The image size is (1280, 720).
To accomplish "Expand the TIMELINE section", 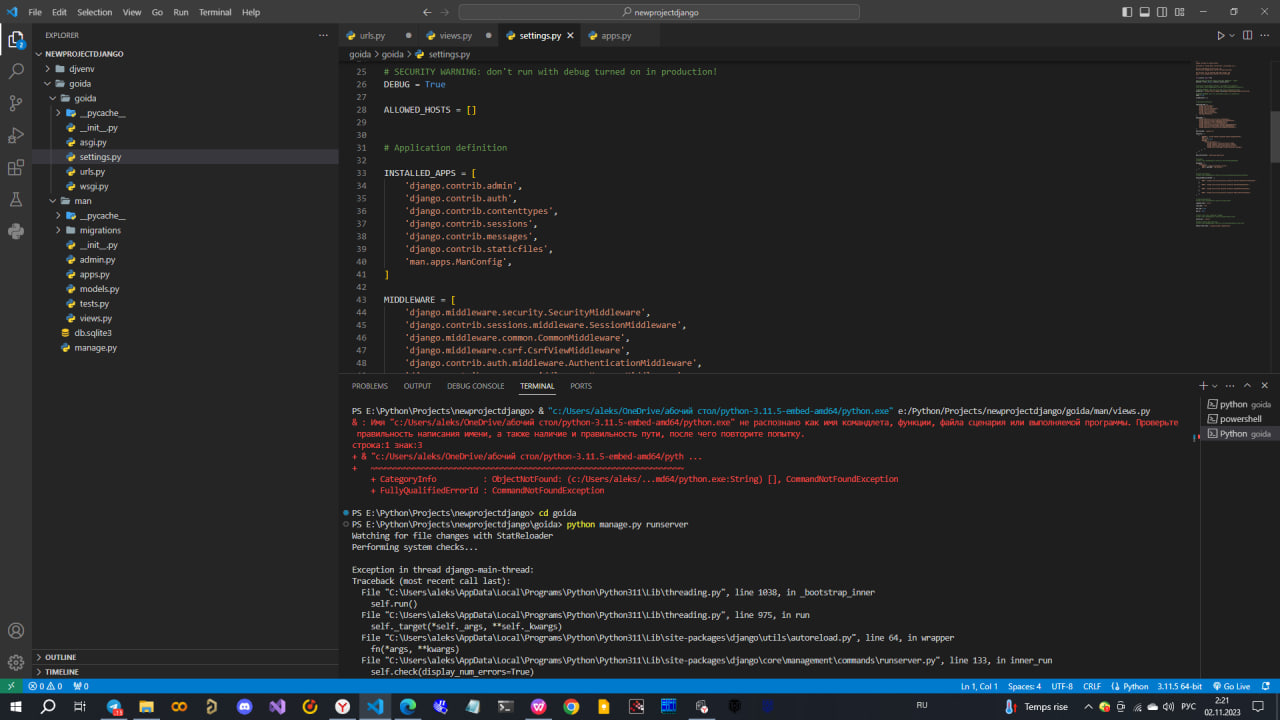I will coord(185,672).
